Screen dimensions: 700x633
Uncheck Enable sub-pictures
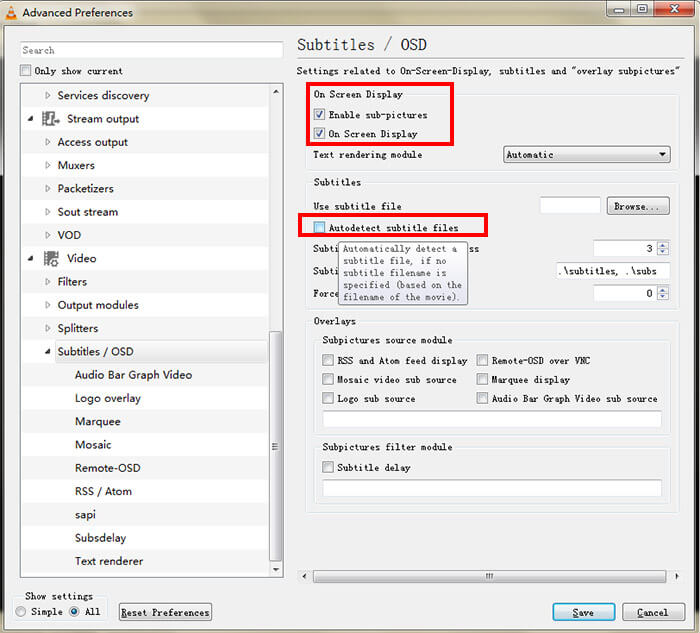(319, 114)
